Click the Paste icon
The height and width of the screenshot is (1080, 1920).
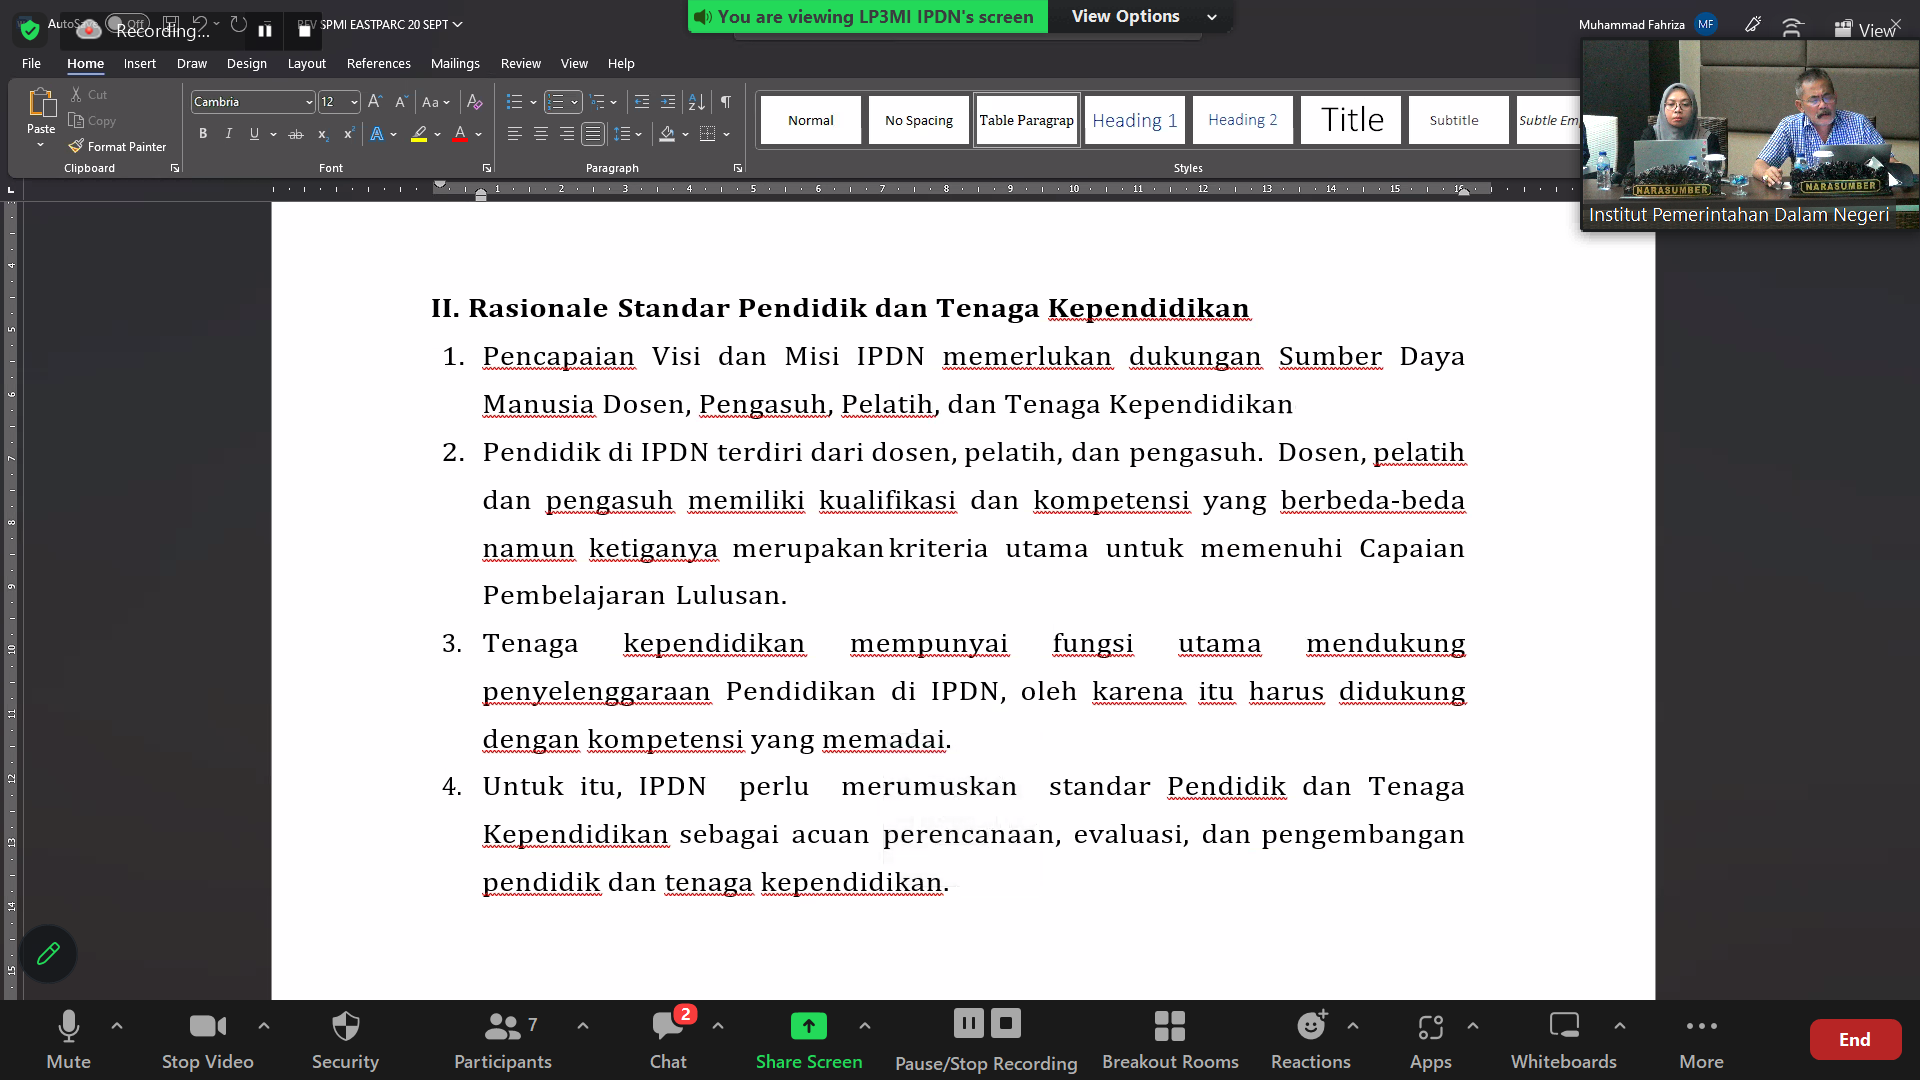(x=41, y=102)
